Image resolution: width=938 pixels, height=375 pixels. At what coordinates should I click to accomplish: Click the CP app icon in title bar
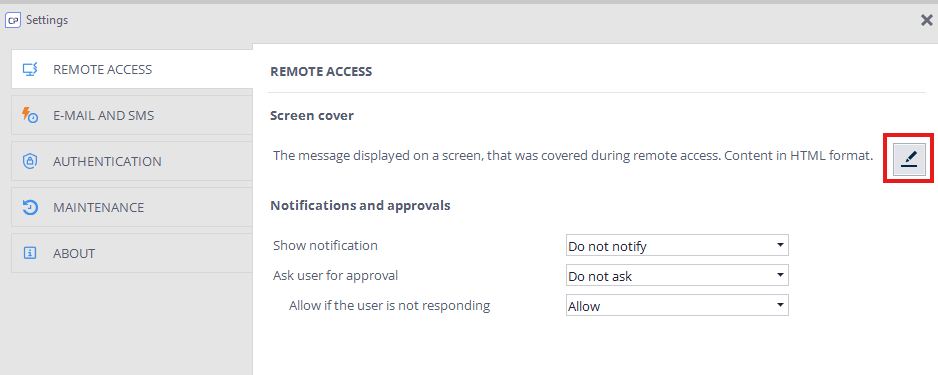(x=13, y=20)
